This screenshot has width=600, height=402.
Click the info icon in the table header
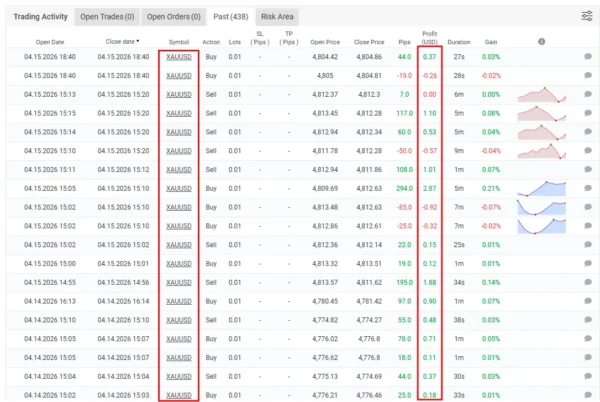point(541,41)
